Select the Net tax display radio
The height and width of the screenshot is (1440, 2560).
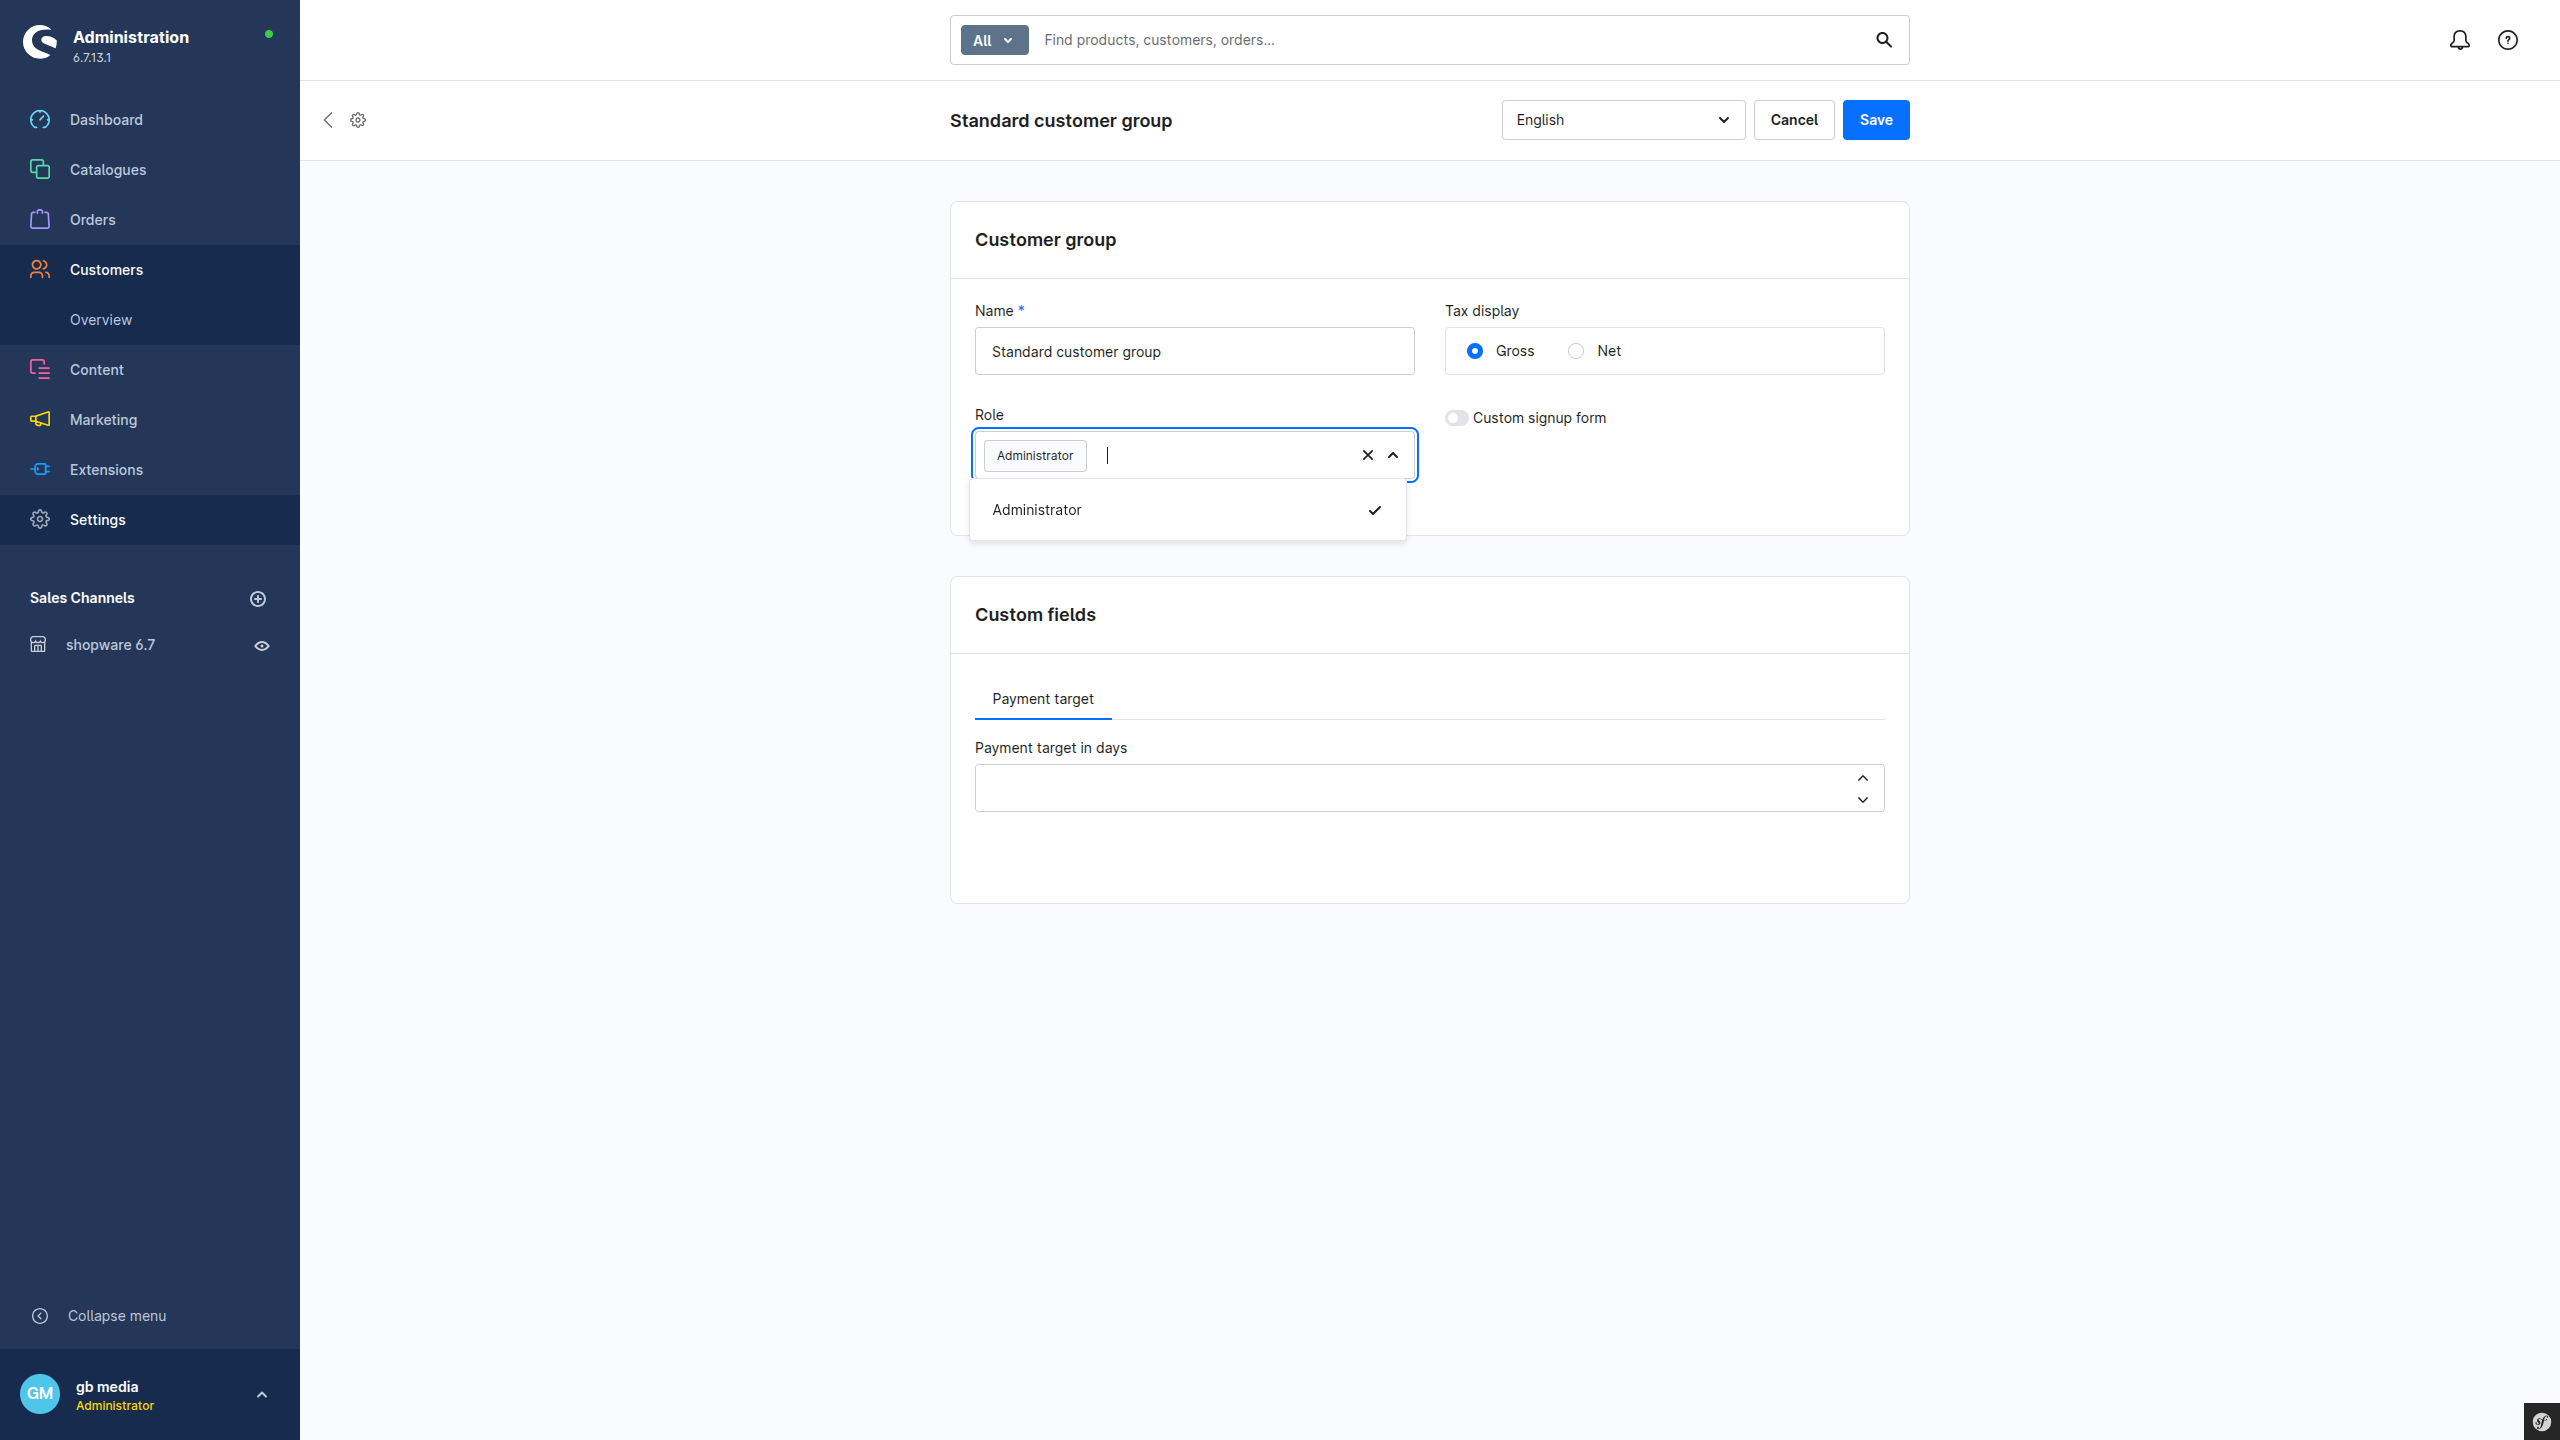1576,351
